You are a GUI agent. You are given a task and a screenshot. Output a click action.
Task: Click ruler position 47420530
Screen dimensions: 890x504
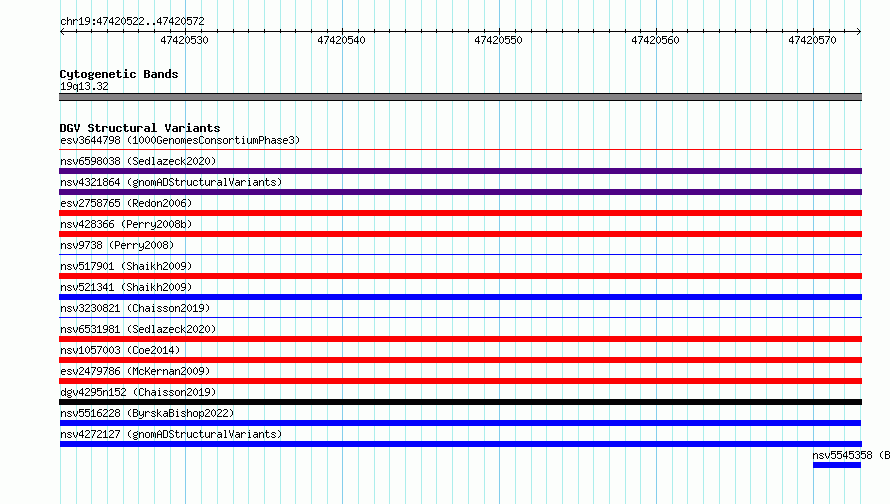[184, 40]
